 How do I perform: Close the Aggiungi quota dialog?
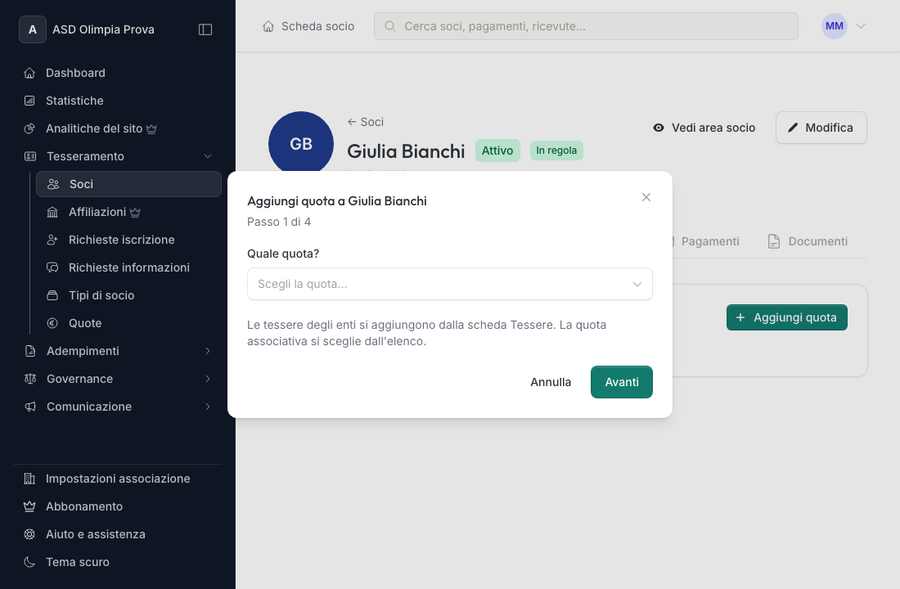click(646, 197)
